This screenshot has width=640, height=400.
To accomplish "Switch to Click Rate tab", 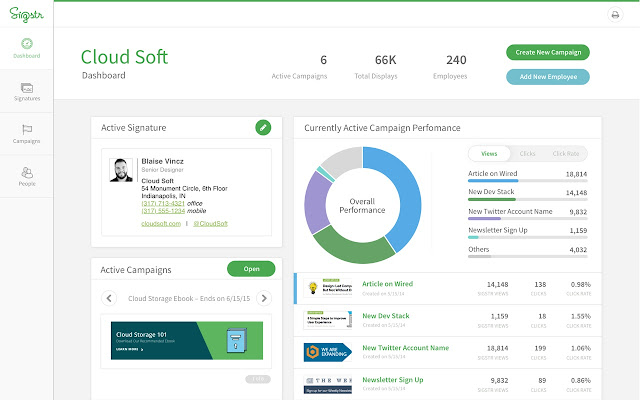I will click(566, 153).
